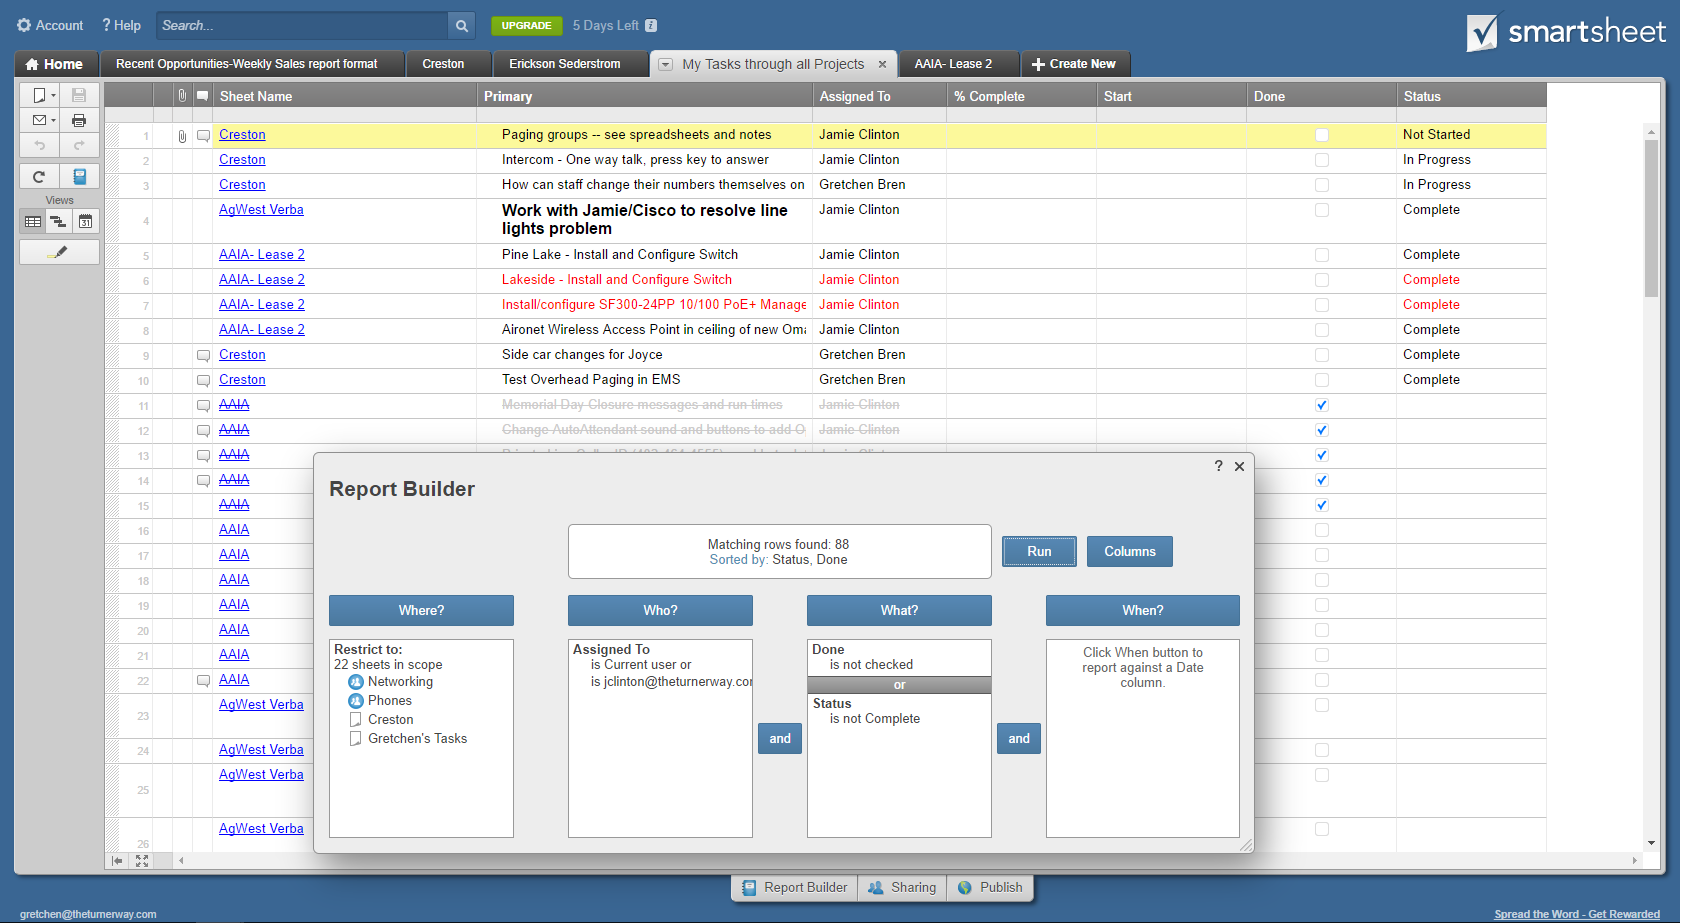Toggle Done checkbox for row 2
The image size is (1681, 923).
1322,160
